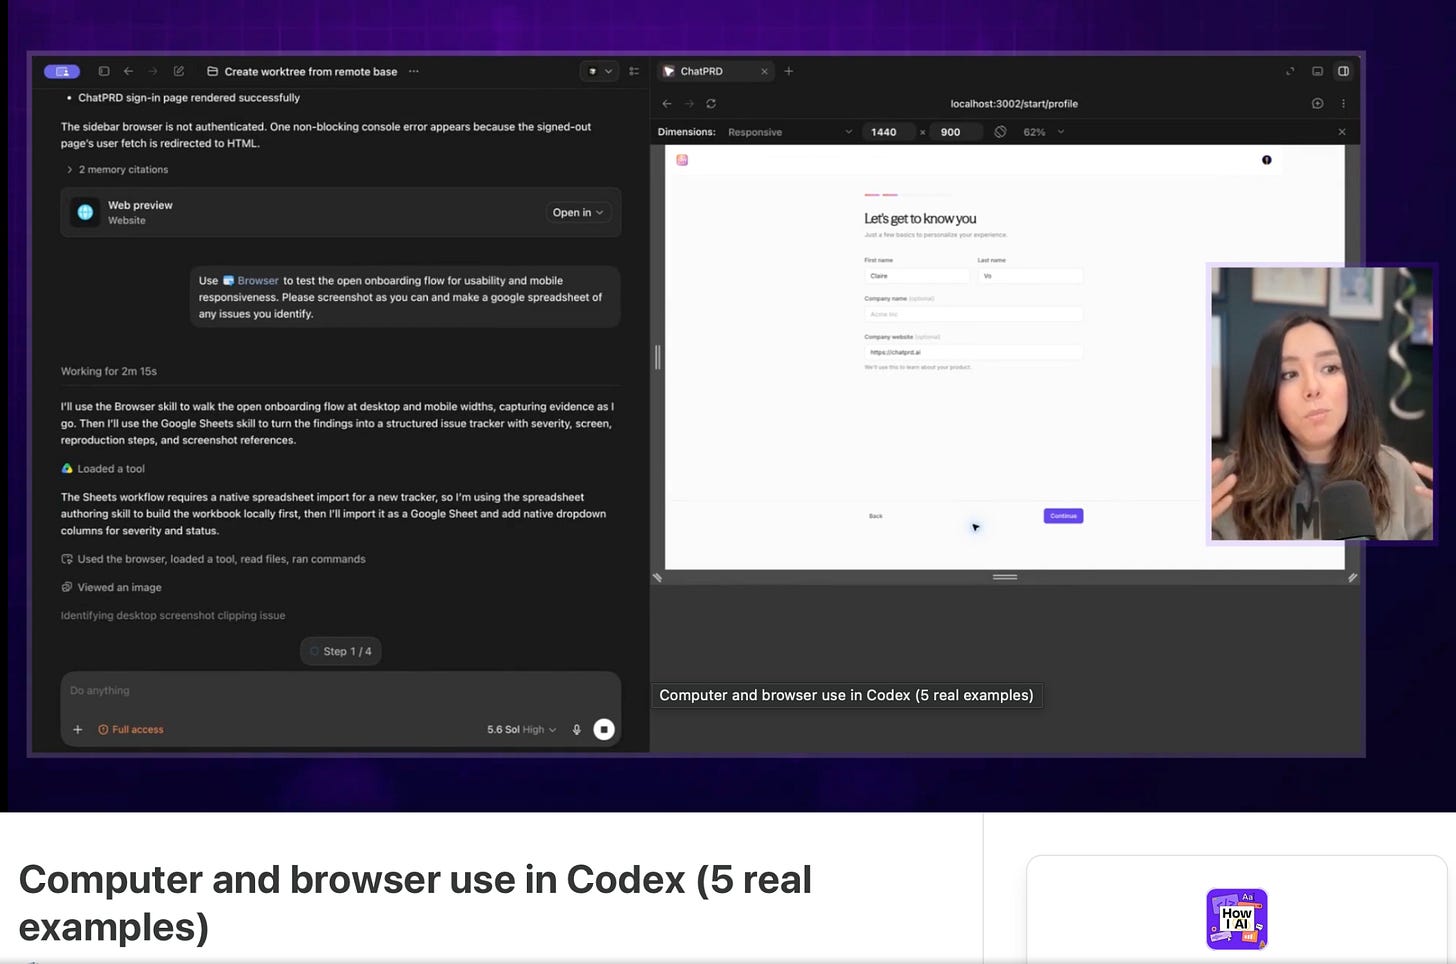Open the environment dropdown in the Codex header
This screenshot has height=964, width=1456.
(x=598, y=71)
